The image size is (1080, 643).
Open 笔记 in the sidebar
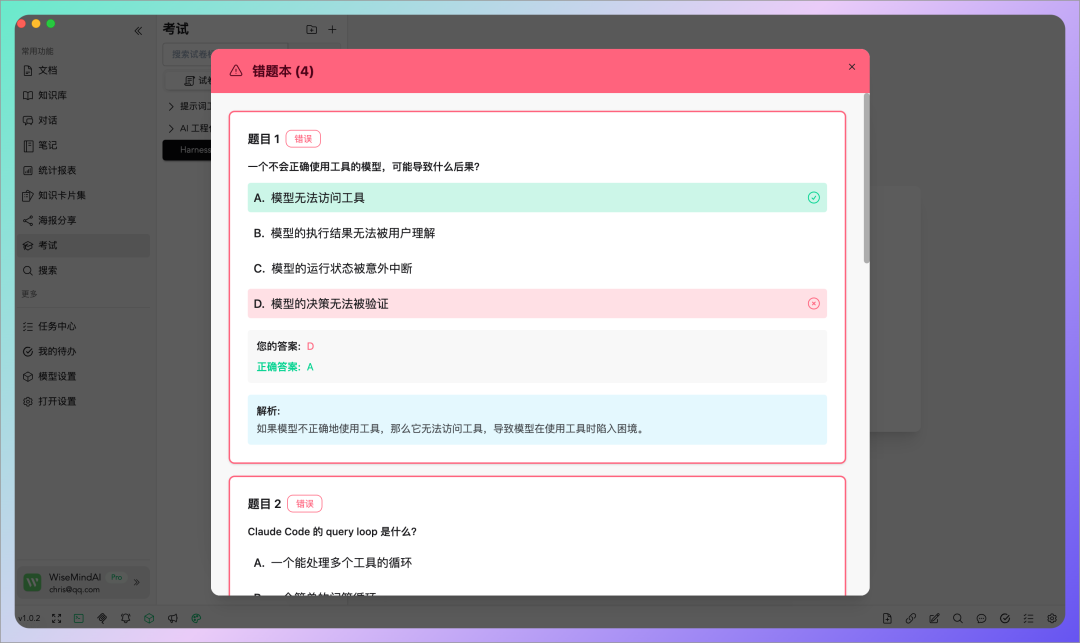pyautogui.click(x=83, y=145)
